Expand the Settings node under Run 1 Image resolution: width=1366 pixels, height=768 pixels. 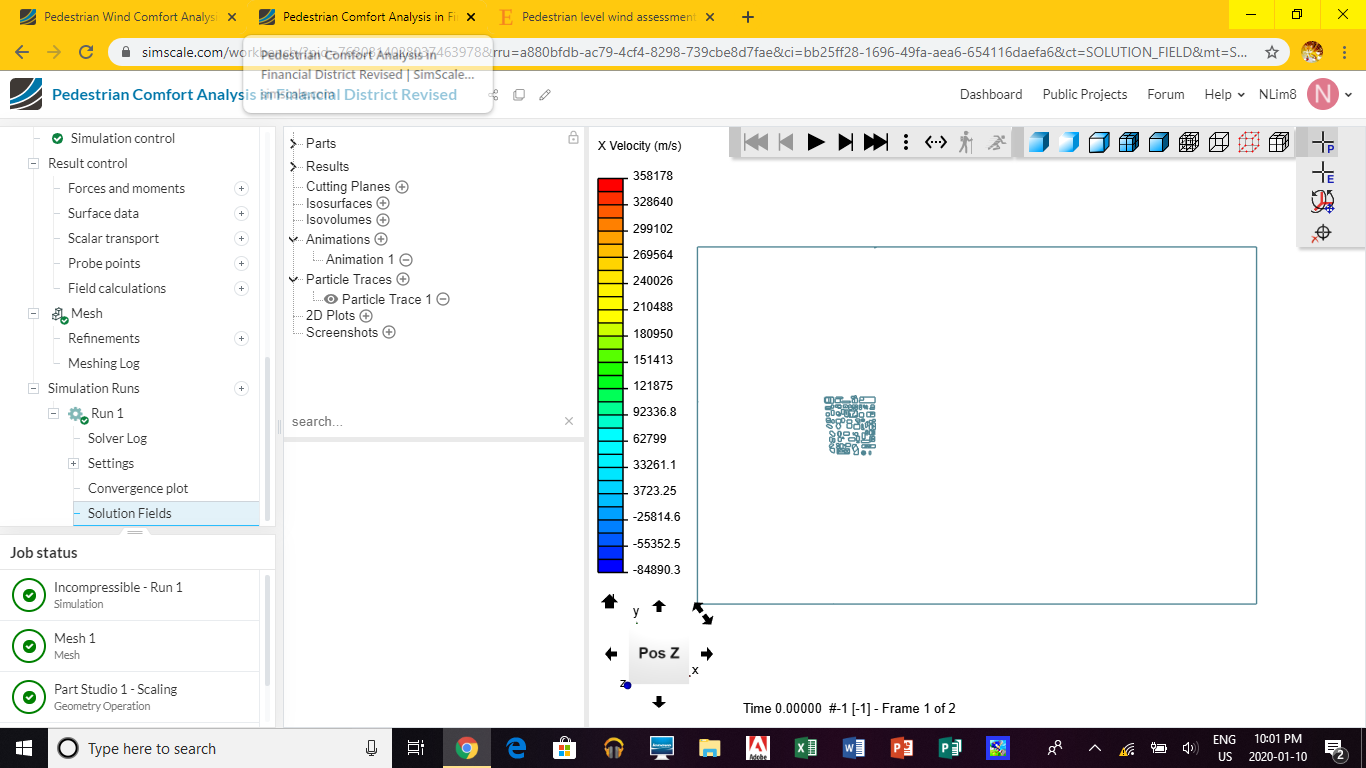(73, 463)
